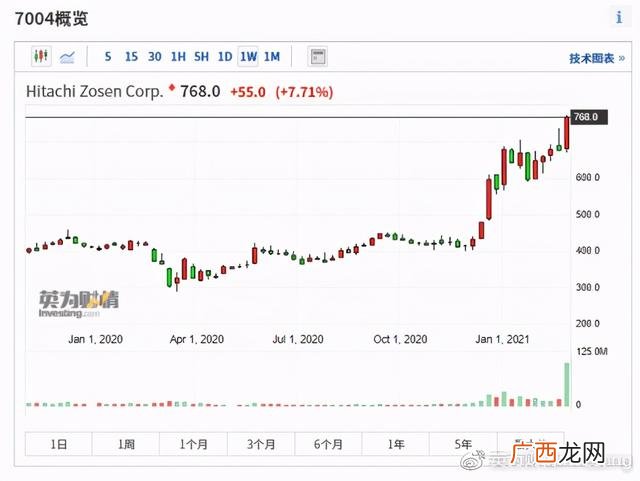Show the 5年 time range
Image resolution: width=640 pixels, height=481 pixels.
(x=463, y=444)
